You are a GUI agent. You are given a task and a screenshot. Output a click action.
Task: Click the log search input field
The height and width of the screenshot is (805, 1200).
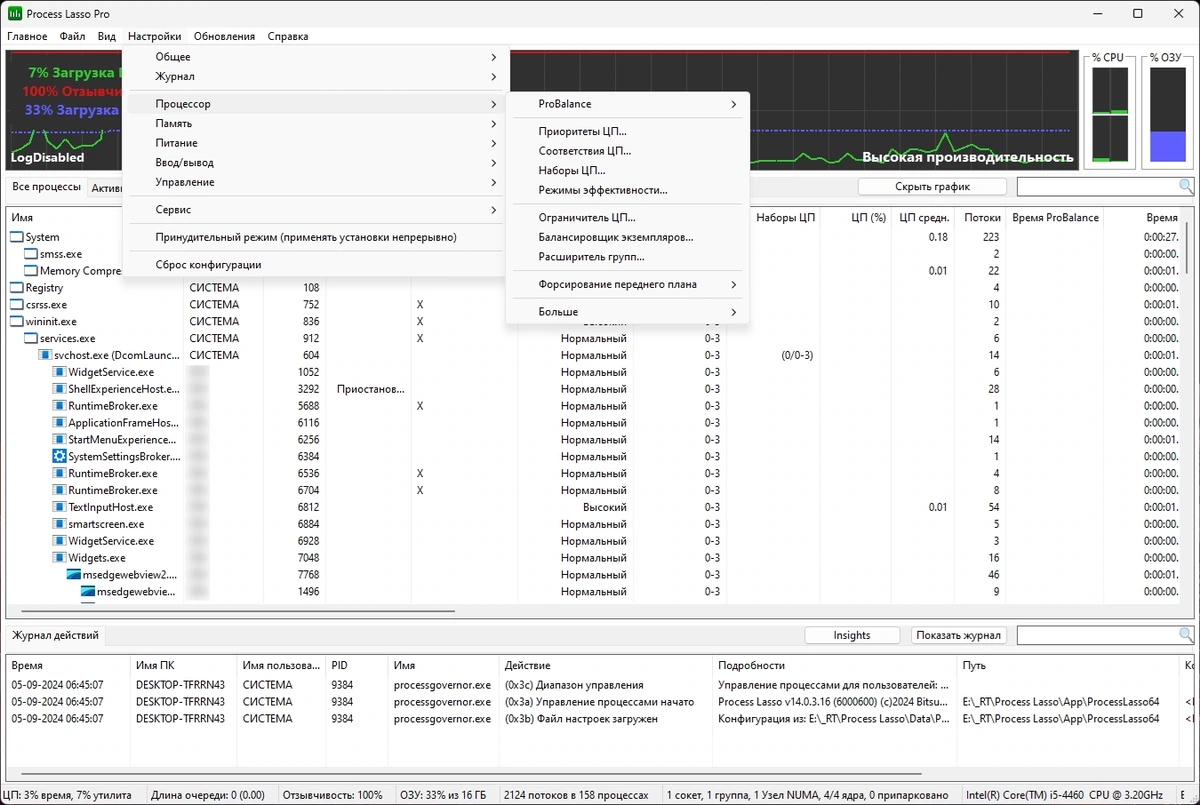tap(1098, 635)
